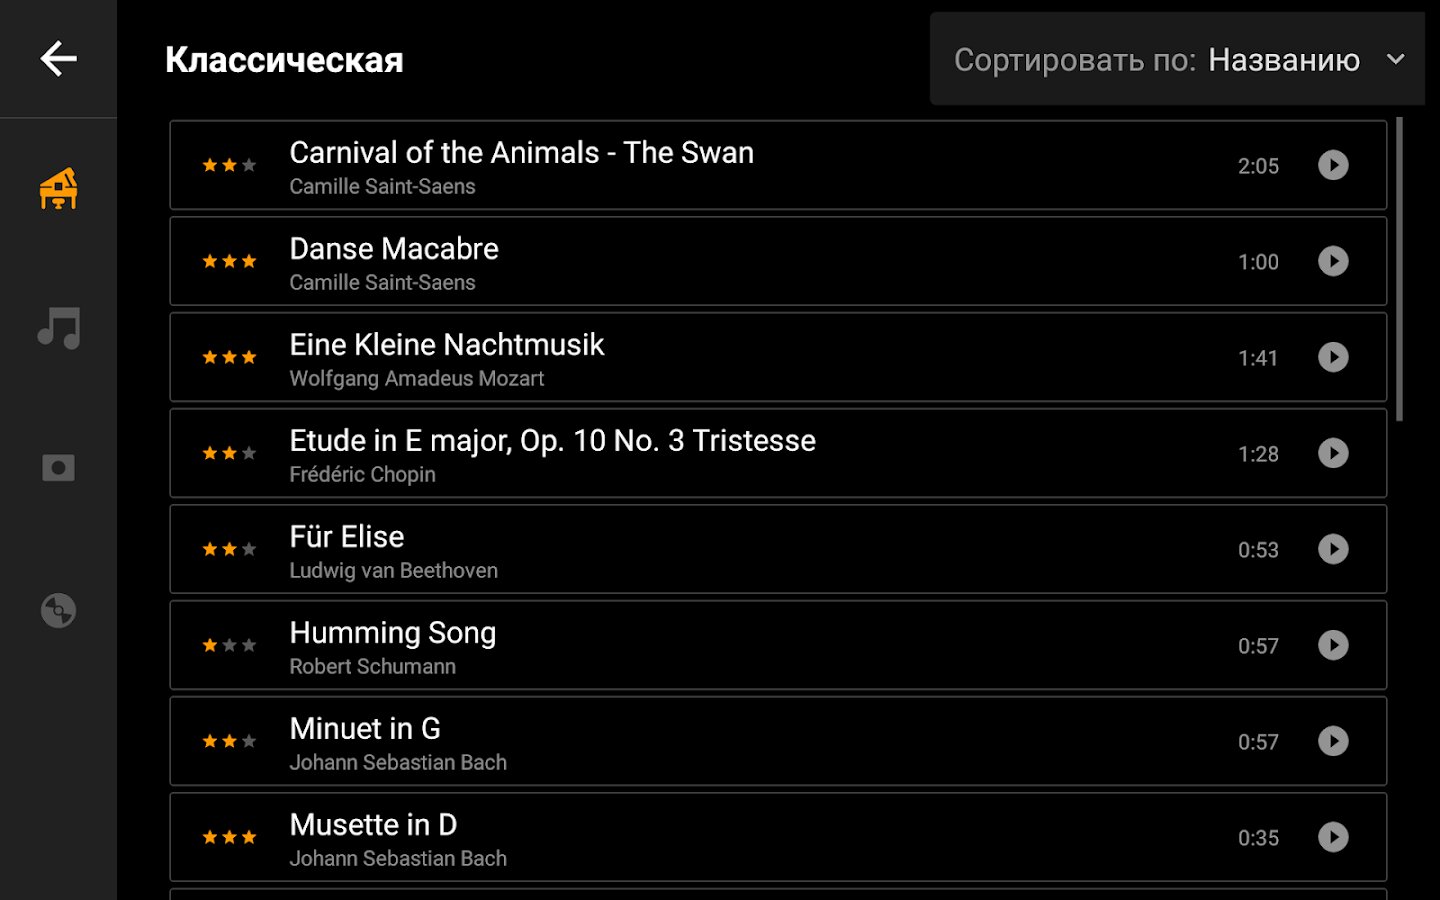Click Danse Macabre three-star rating

tap(229, 261)
